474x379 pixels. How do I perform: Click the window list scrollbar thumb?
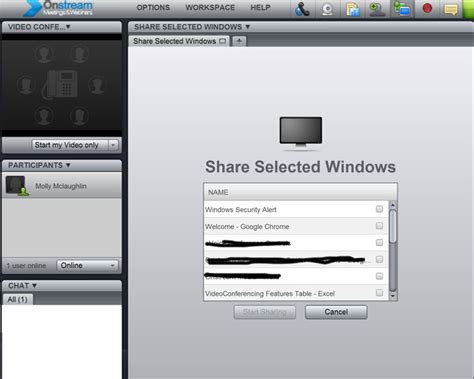click(393, 227)
